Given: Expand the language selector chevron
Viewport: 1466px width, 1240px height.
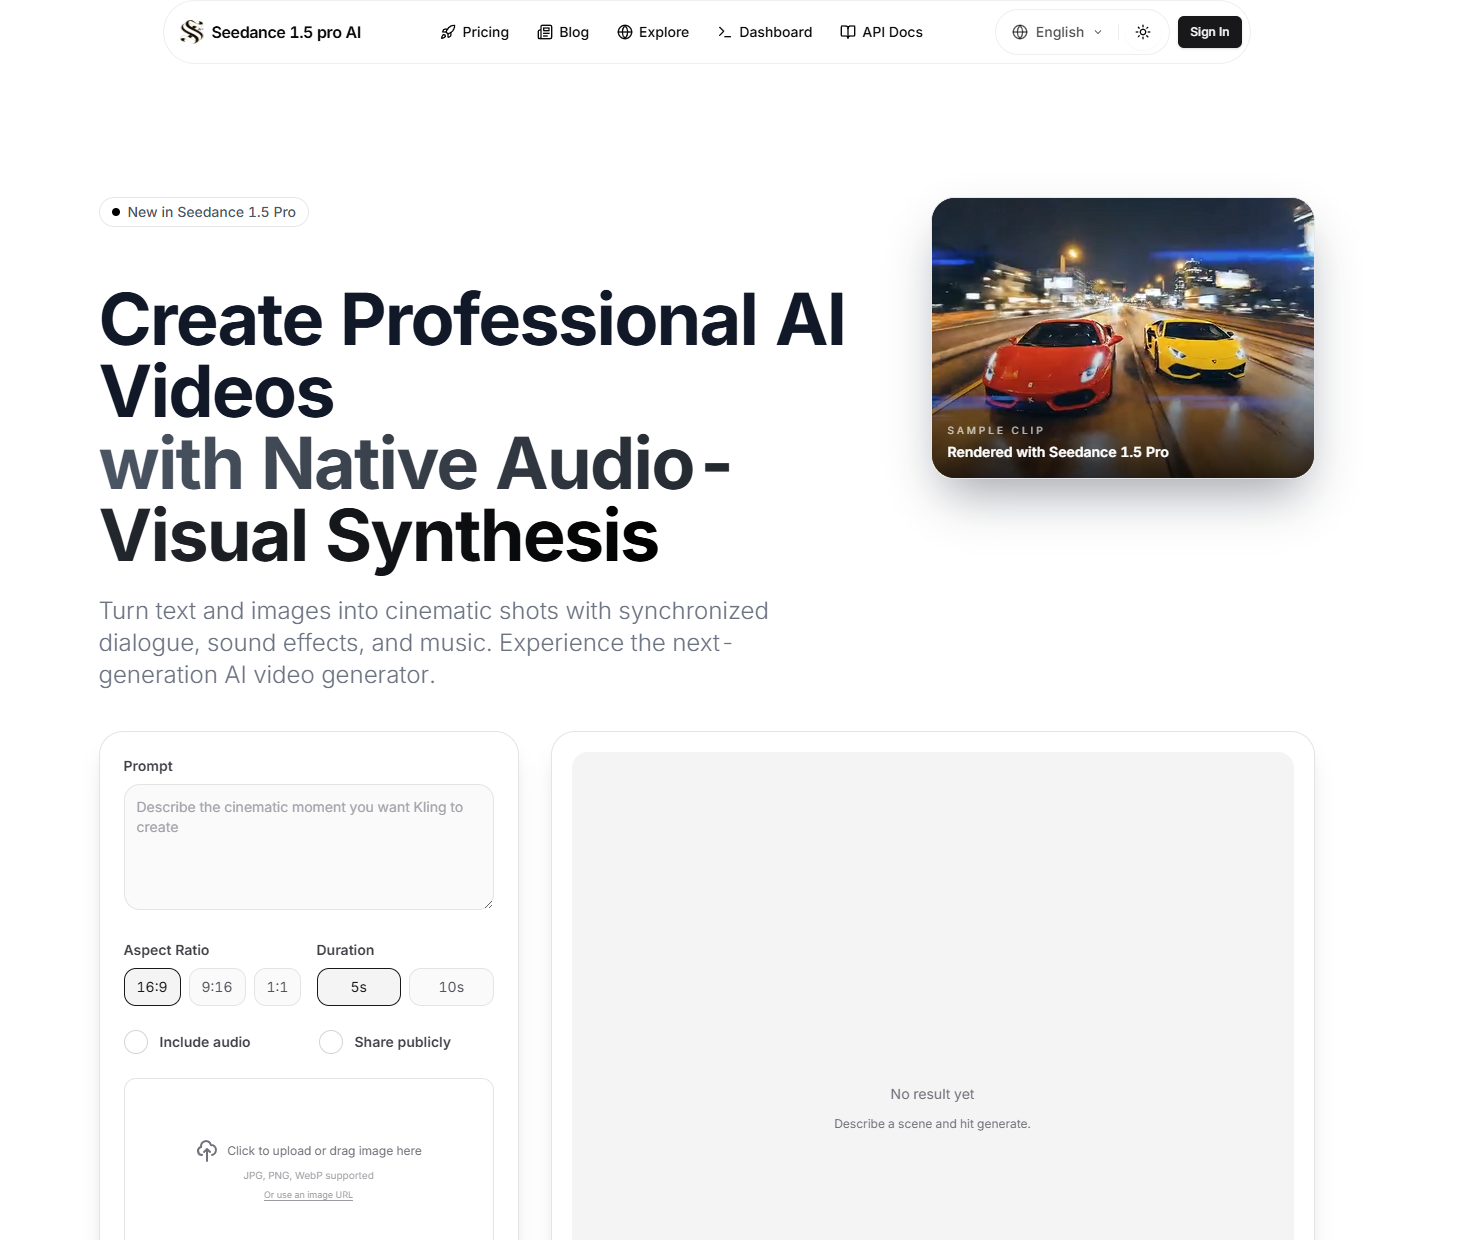Looking at the screenshot, I should tap(1098, 31).
